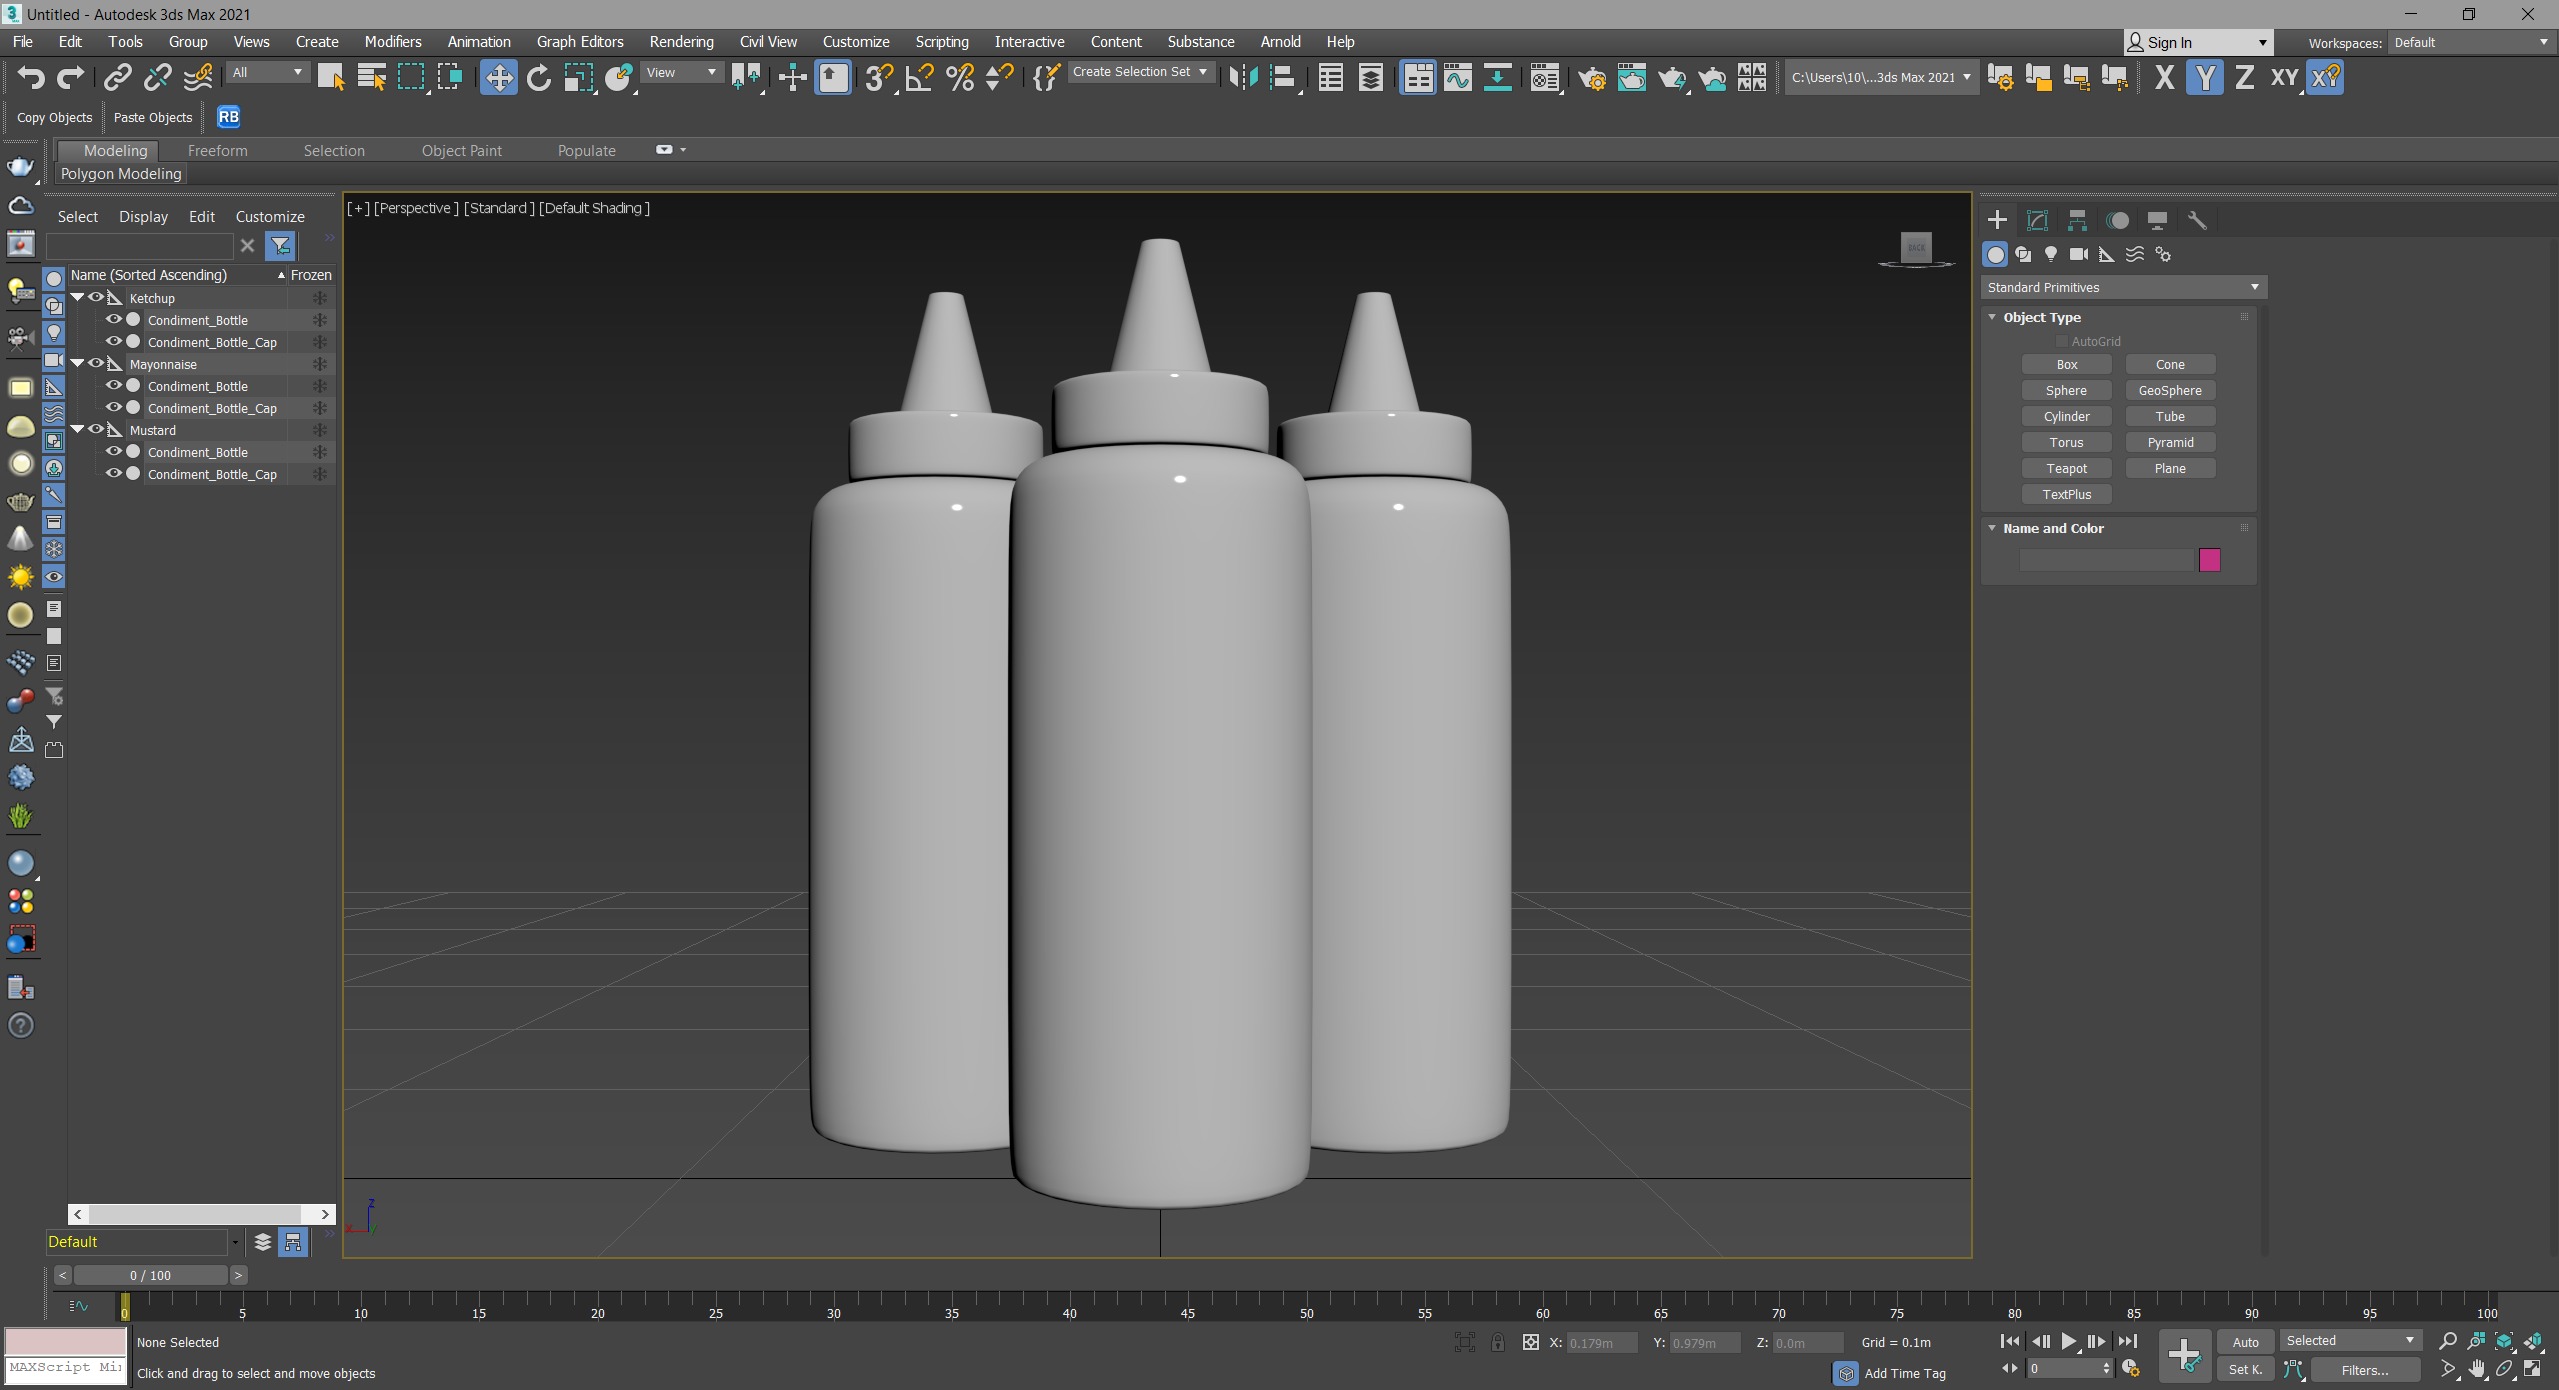Screen dimensions: 2559x1390
Task: Hide the Mayonnaise group eye icon
Action: pos(96,364)
